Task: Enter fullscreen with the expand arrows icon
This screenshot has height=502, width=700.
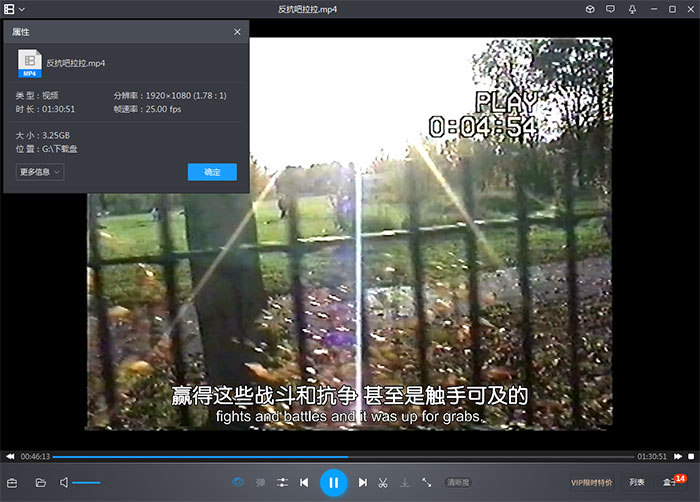Action: [427, 483]
